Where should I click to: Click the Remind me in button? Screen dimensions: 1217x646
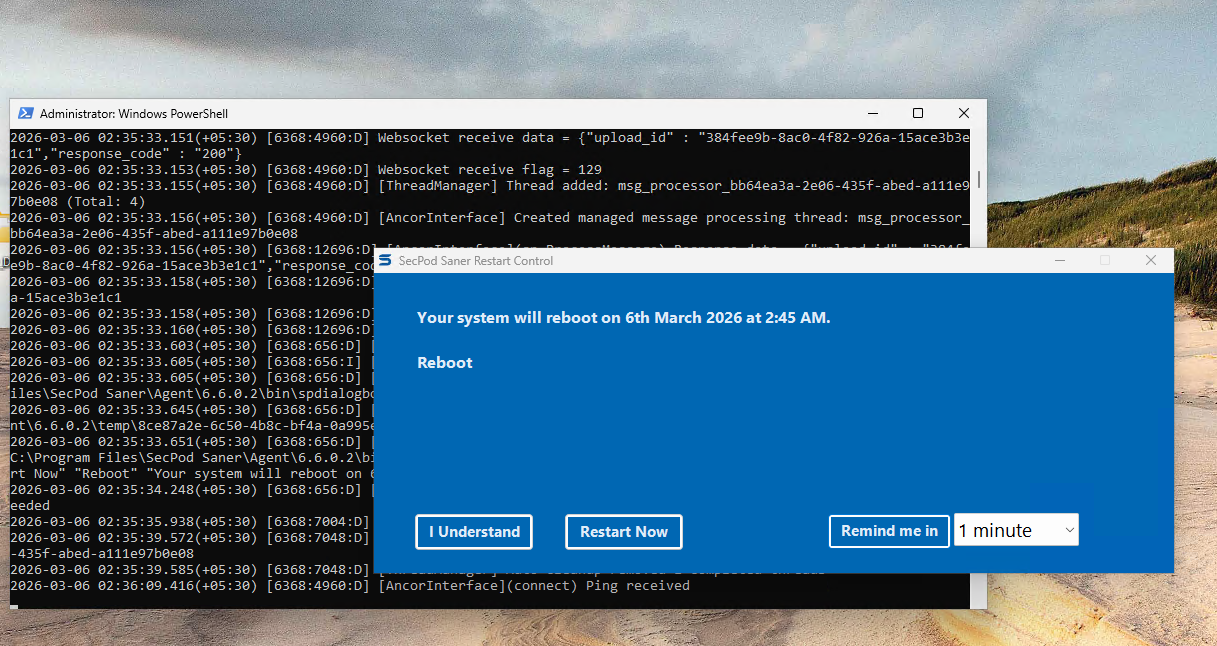point(889,531)
